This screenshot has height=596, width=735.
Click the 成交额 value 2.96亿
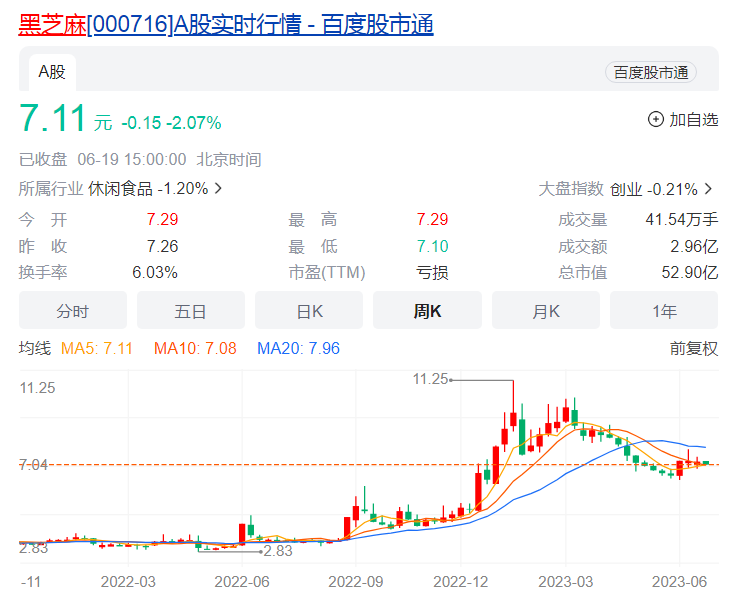click(694, 246)
